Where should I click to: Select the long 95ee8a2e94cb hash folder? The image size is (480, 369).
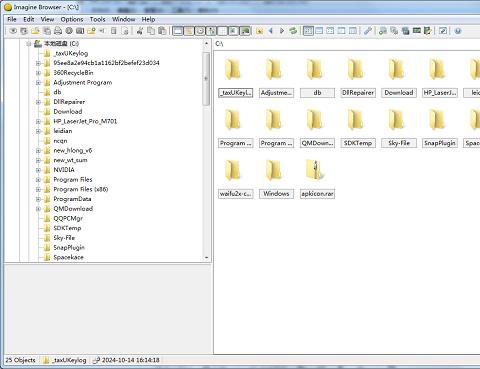click(106, 63)
